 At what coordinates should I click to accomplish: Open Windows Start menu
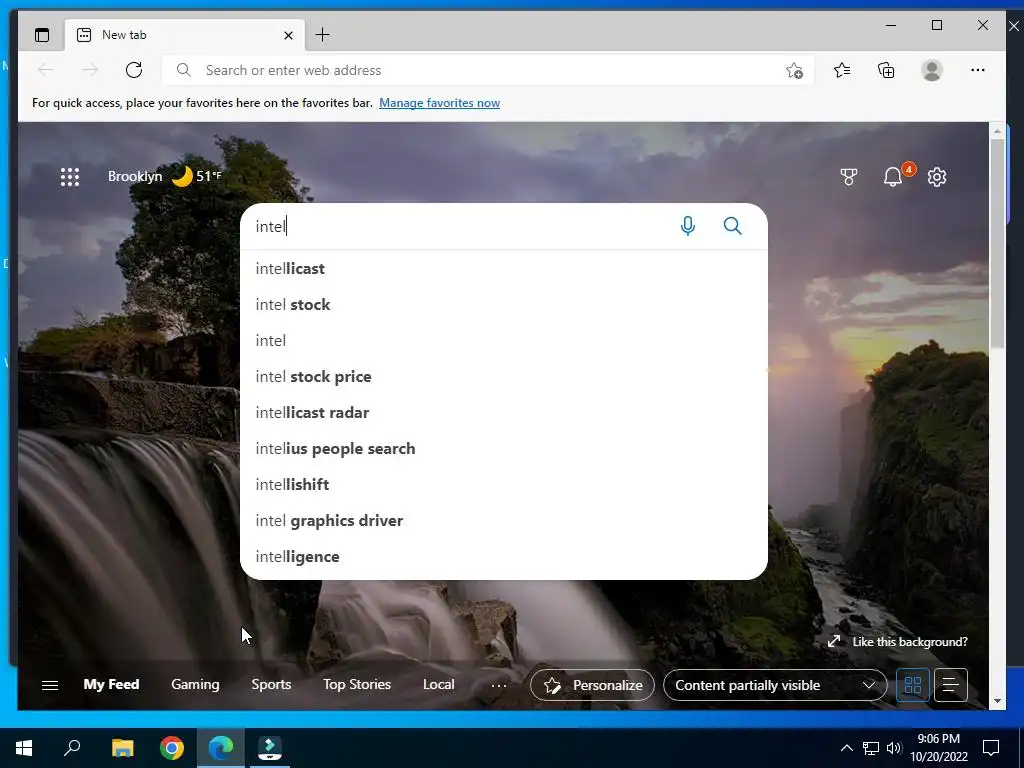[24, 748]
